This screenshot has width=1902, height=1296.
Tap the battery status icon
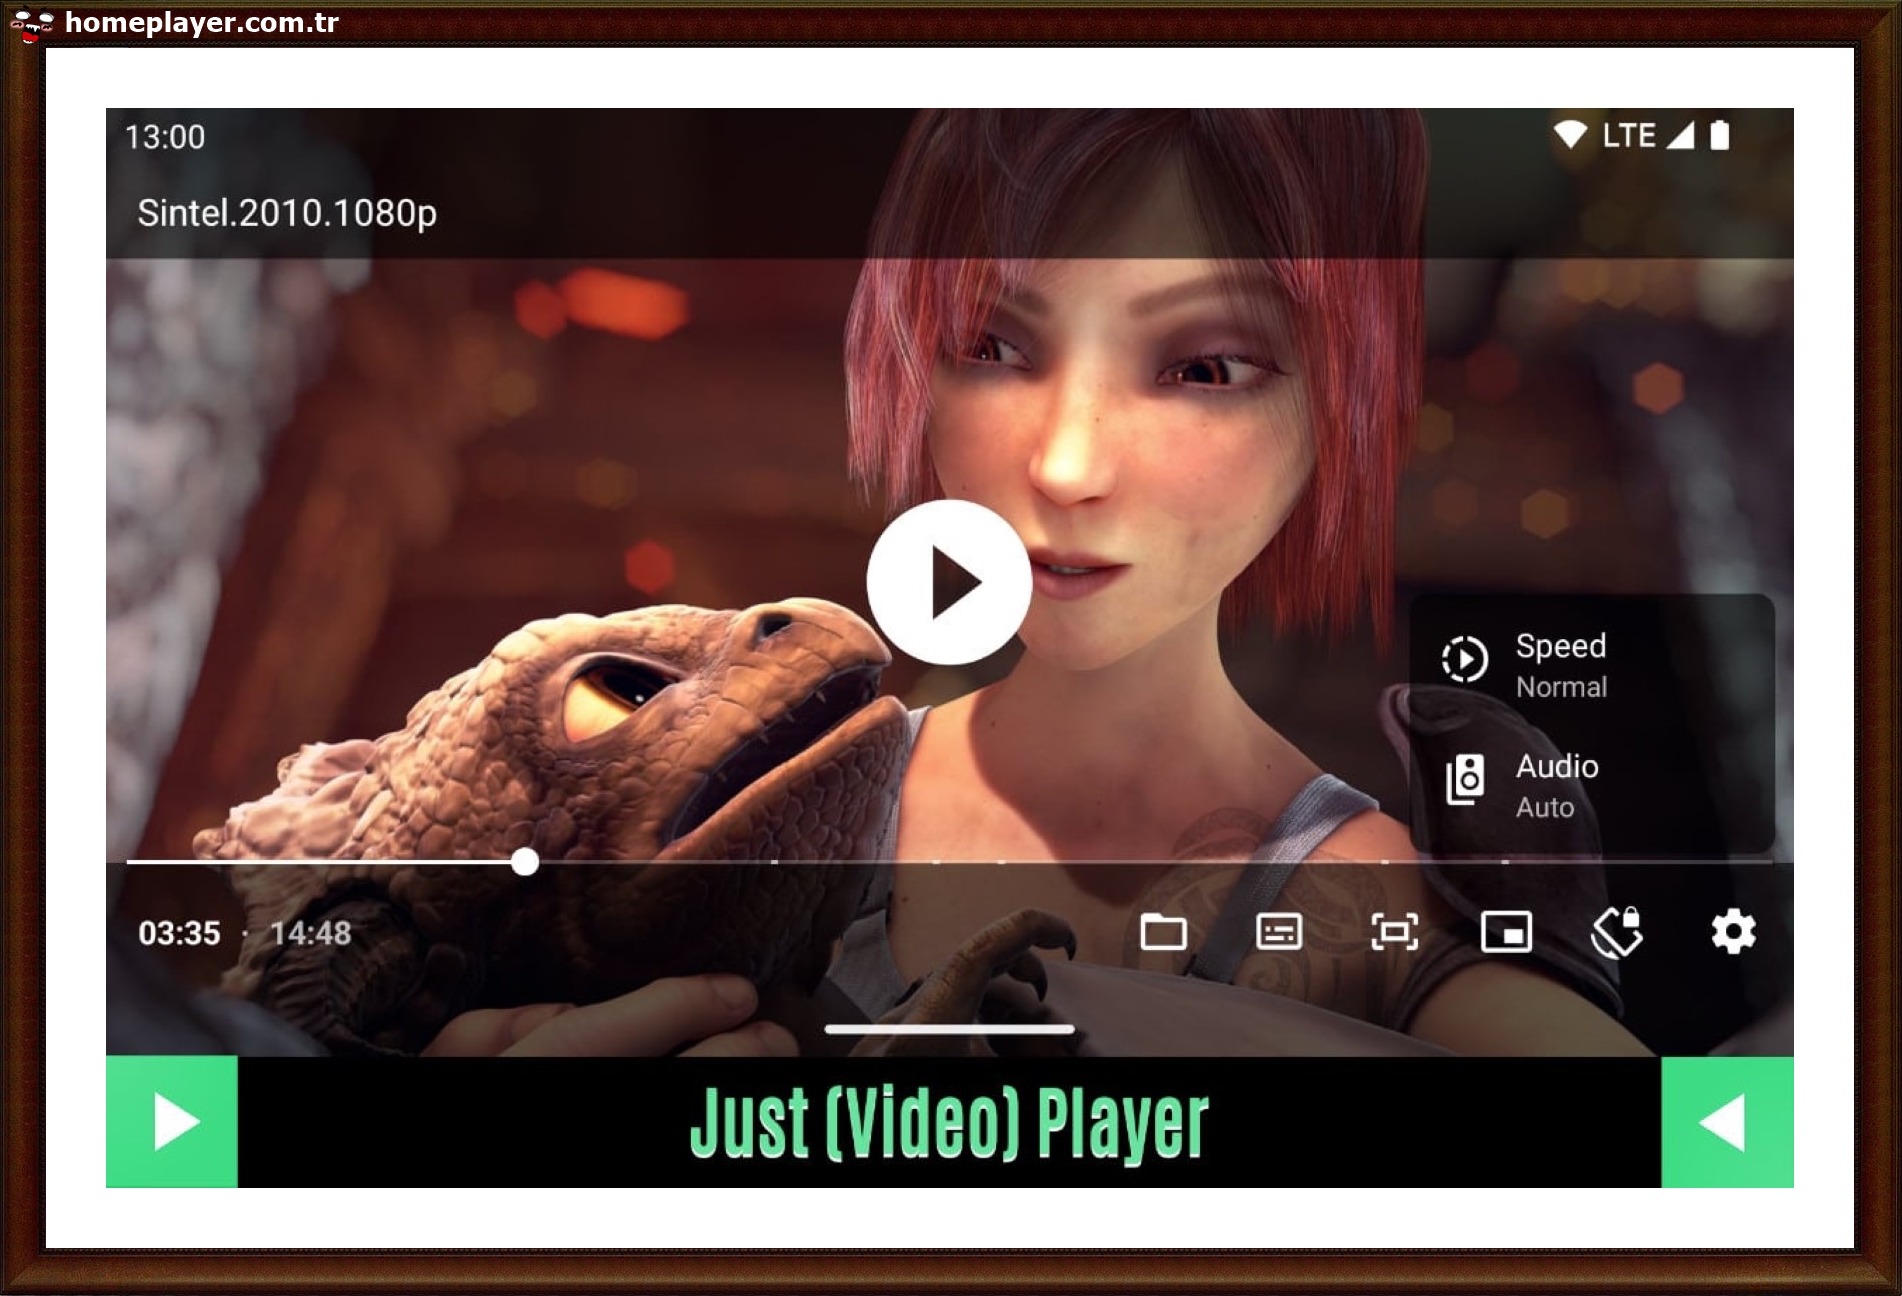coord(1719,135)
